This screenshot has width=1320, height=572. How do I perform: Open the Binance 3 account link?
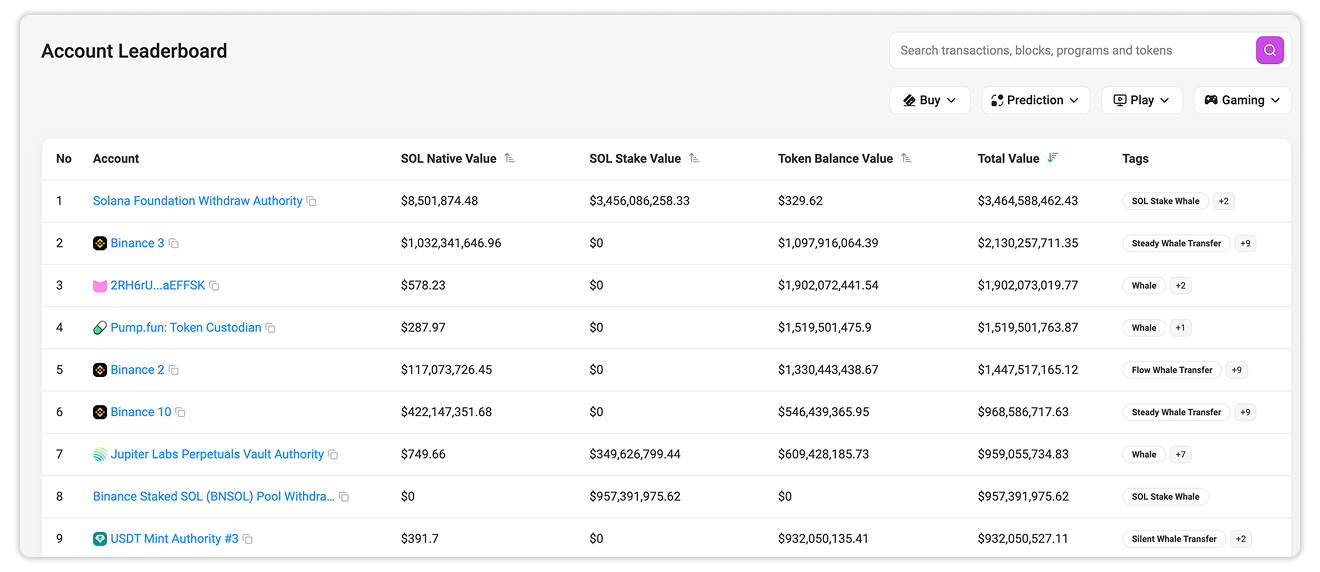tap(137, 243)
